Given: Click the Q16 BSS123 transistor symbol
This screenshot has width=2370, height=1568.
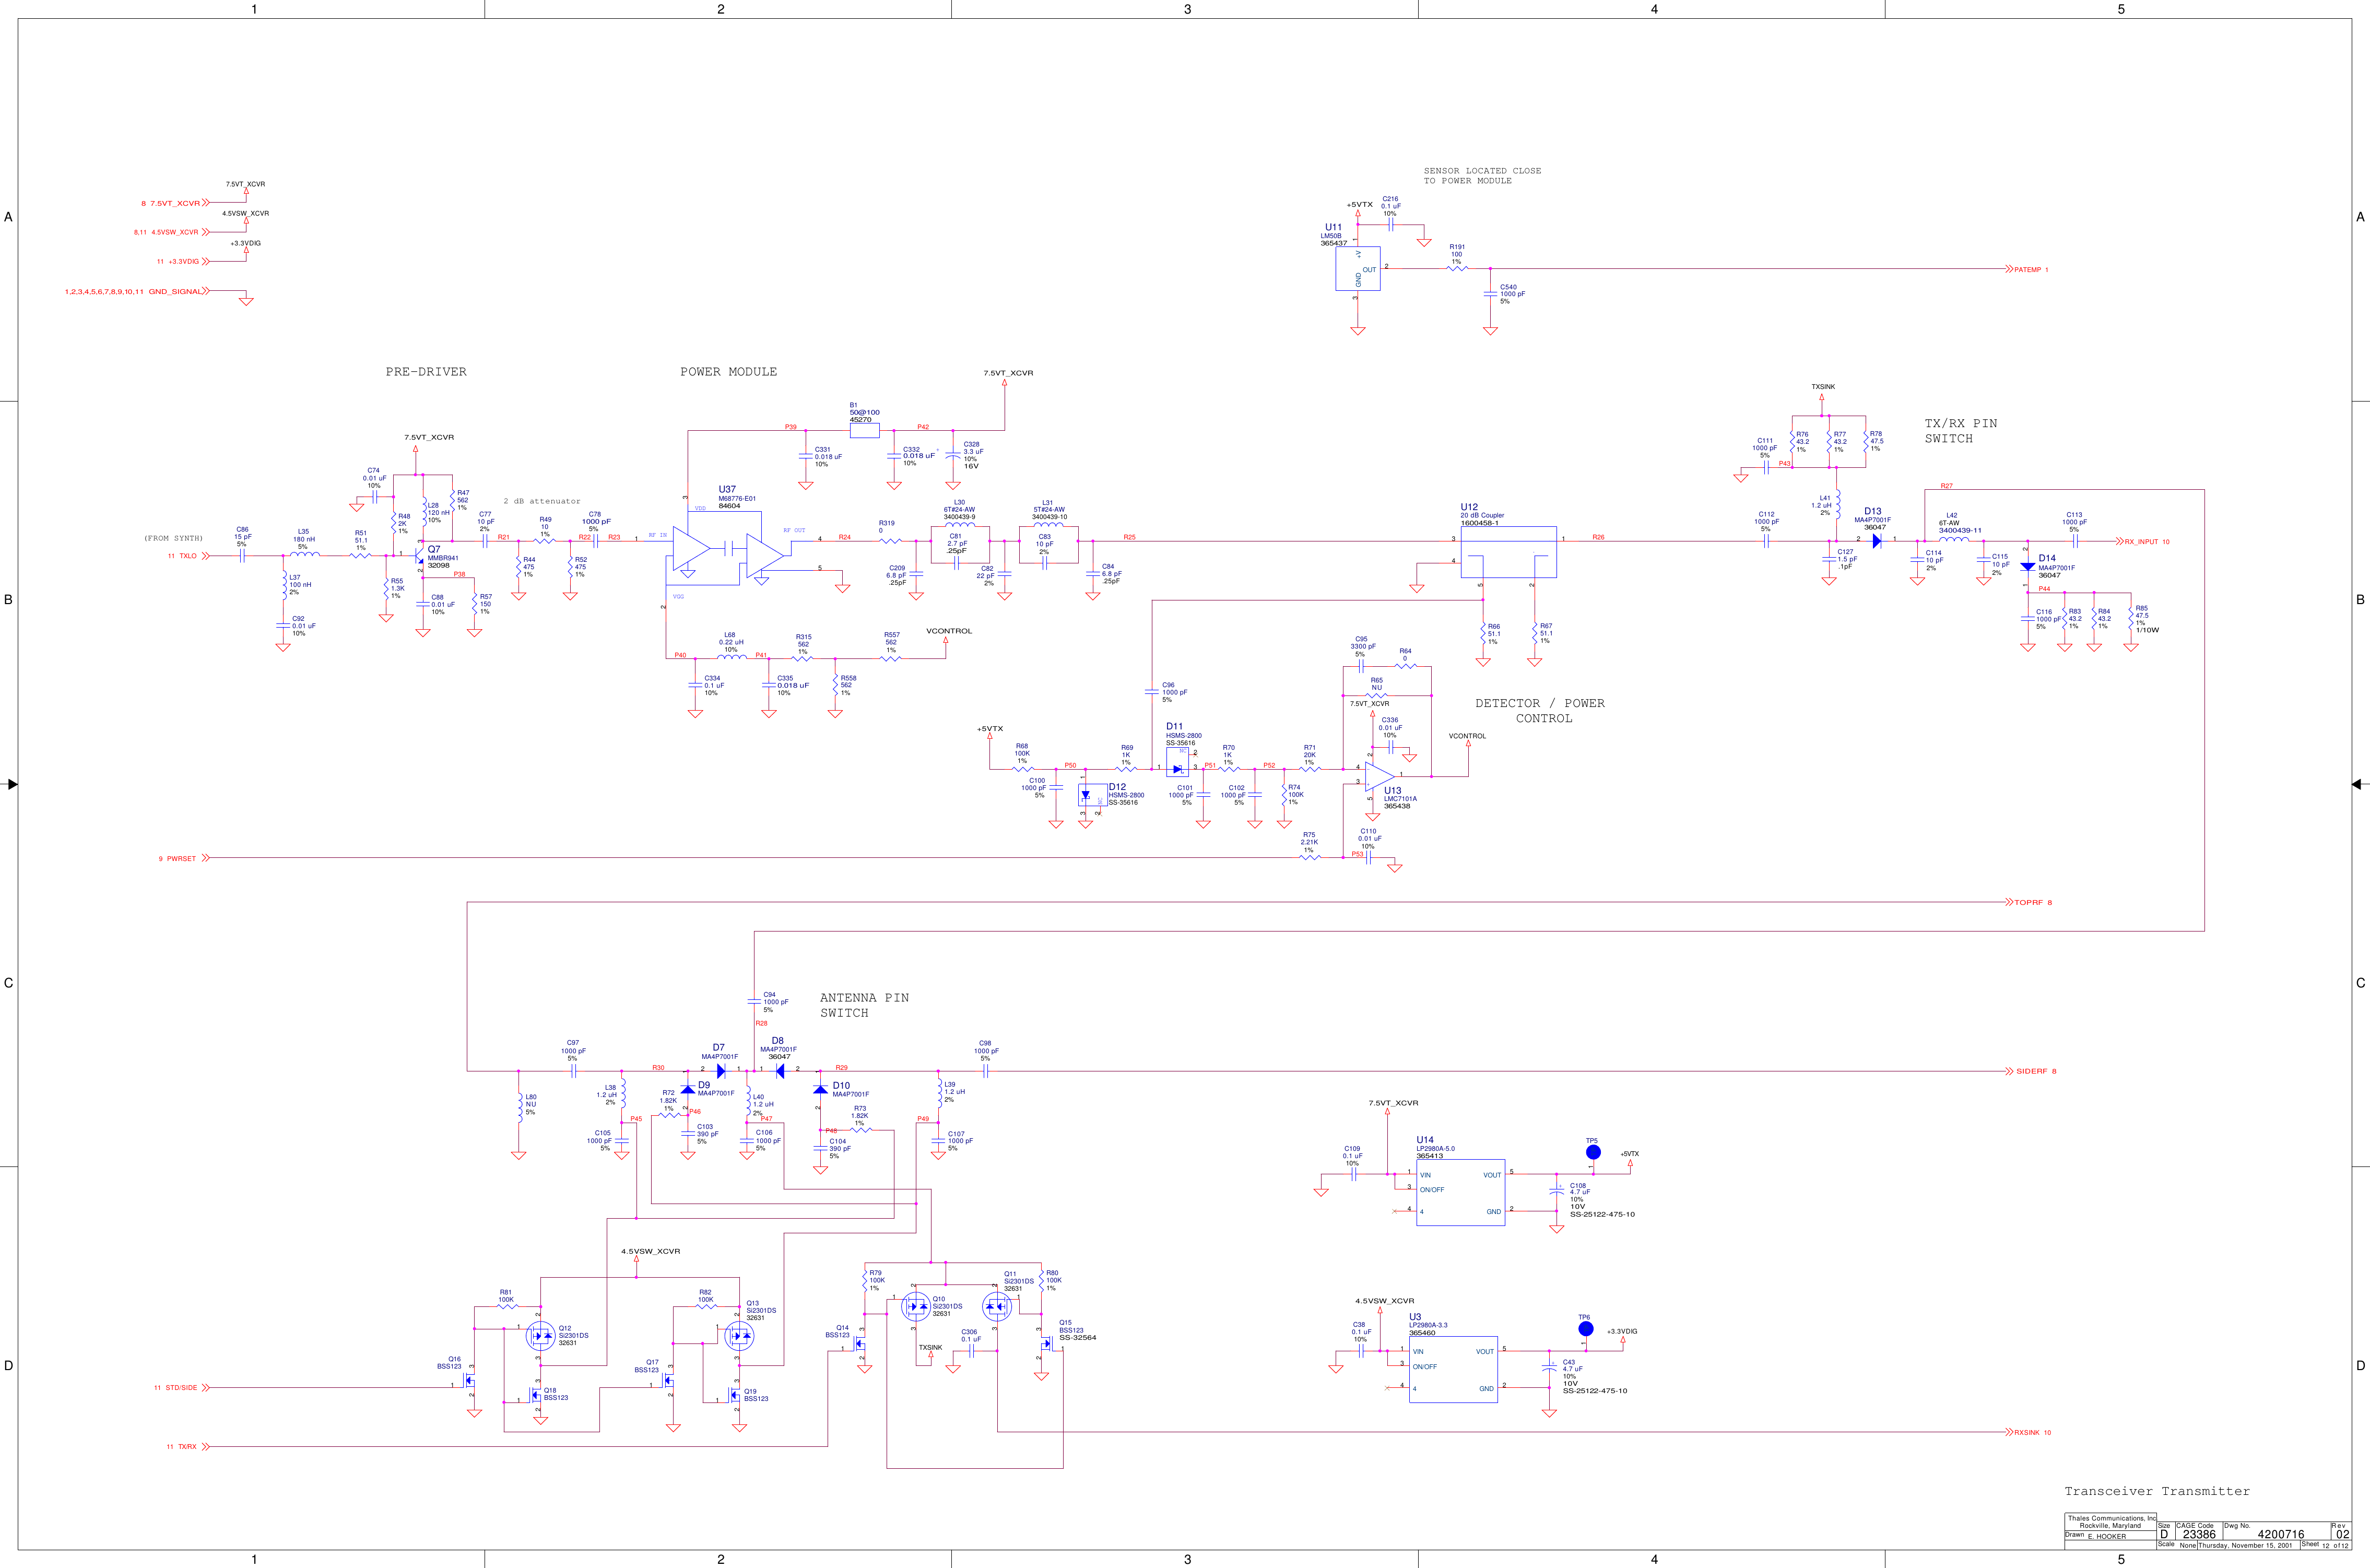Looking at the screenshot, I should point(468,1381).
